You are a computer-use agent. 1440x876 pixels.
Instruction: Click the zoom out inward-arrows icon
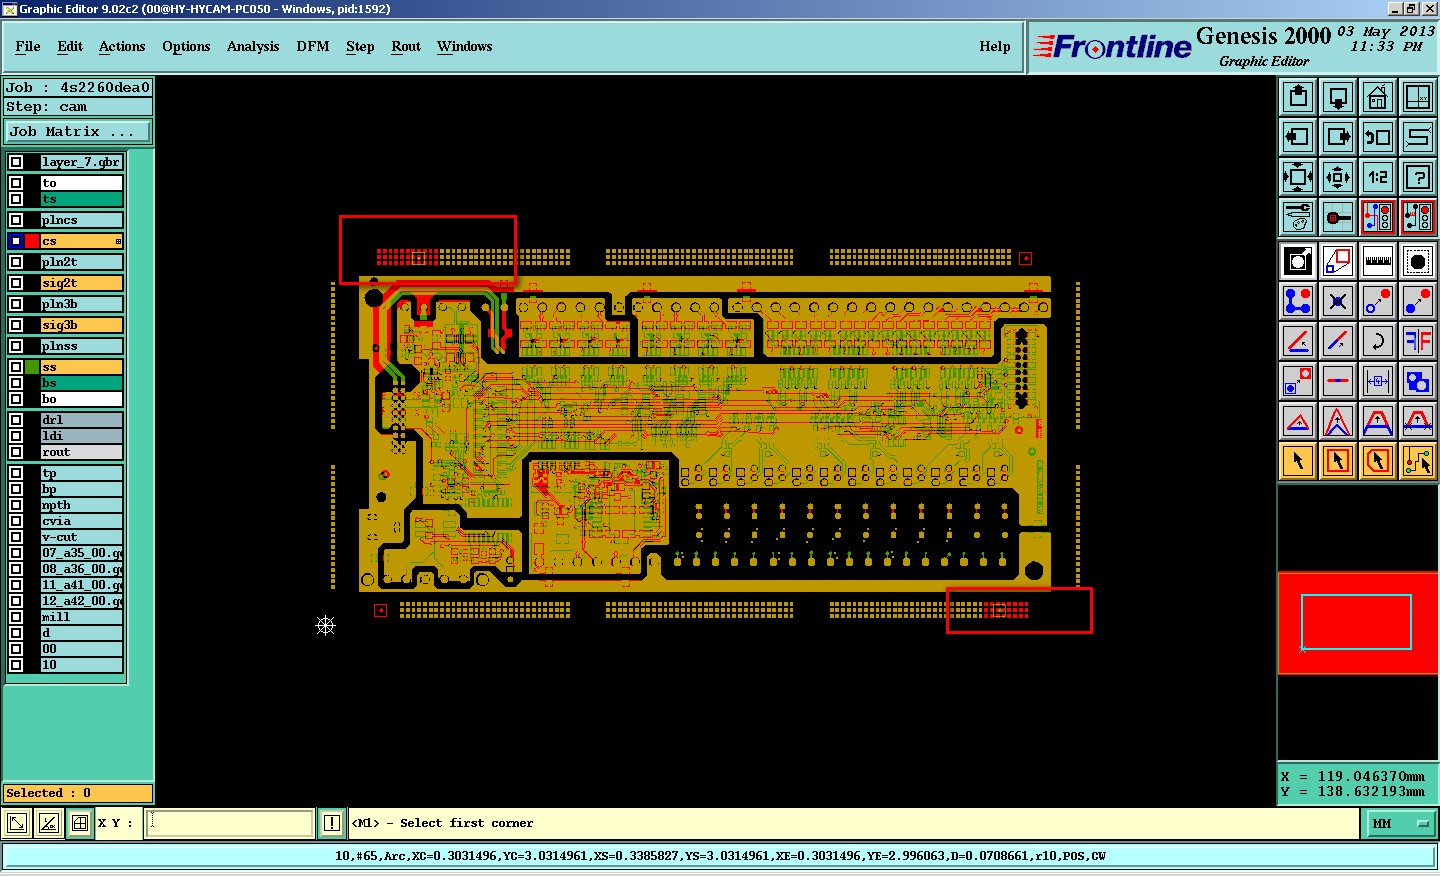pos(1338,177)
